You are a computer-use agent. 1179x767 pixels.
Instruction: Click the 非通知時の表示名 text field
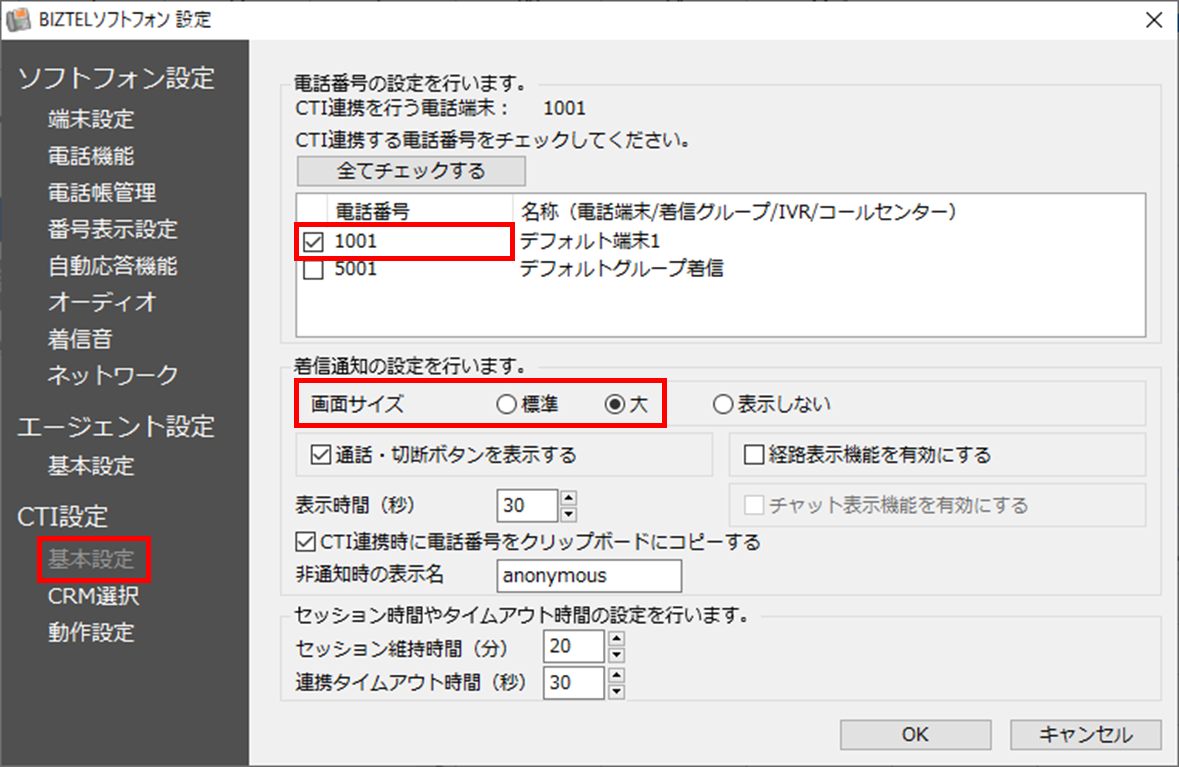(590, 576)
